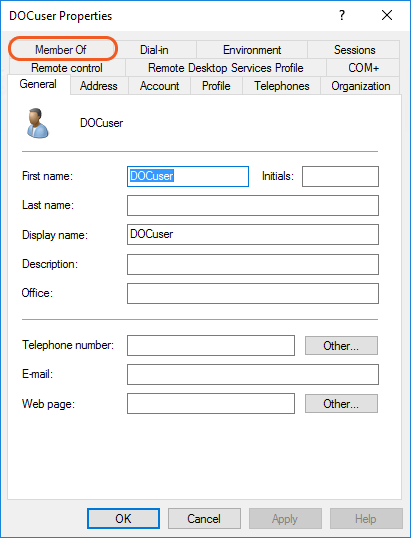
Task: Select the Sessions tab
Action: [x=354, y=50]
